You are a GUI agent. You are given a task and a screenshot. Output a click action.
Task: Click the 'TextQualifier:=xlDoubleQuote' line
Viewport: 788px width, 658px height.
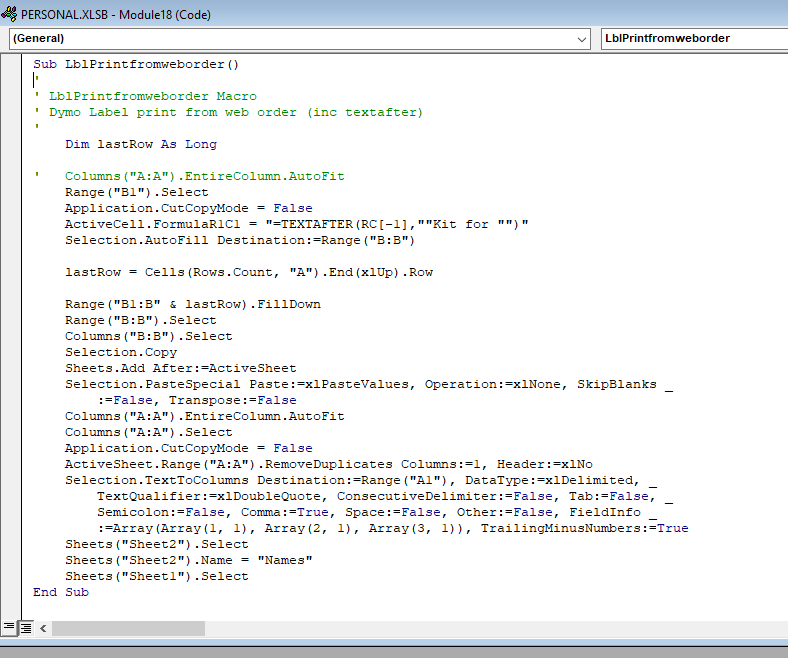coord(384,497)
